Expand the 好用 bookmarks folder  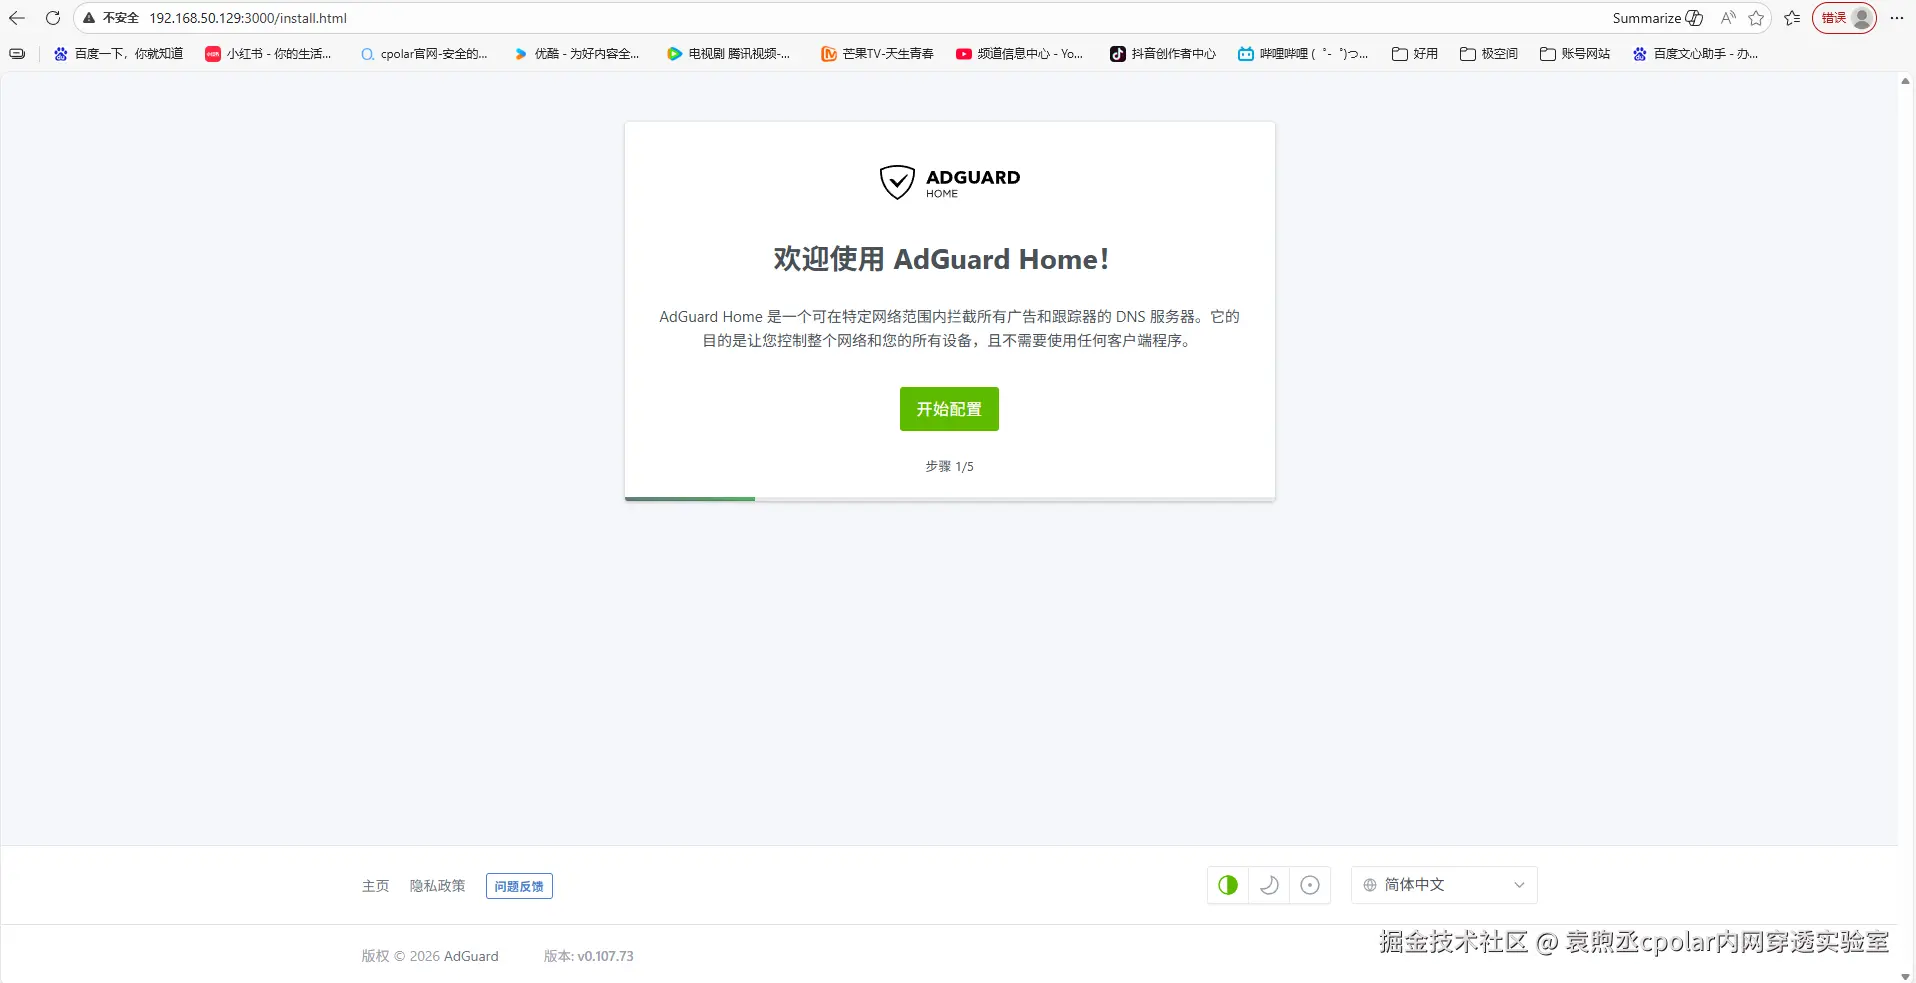1415,54
